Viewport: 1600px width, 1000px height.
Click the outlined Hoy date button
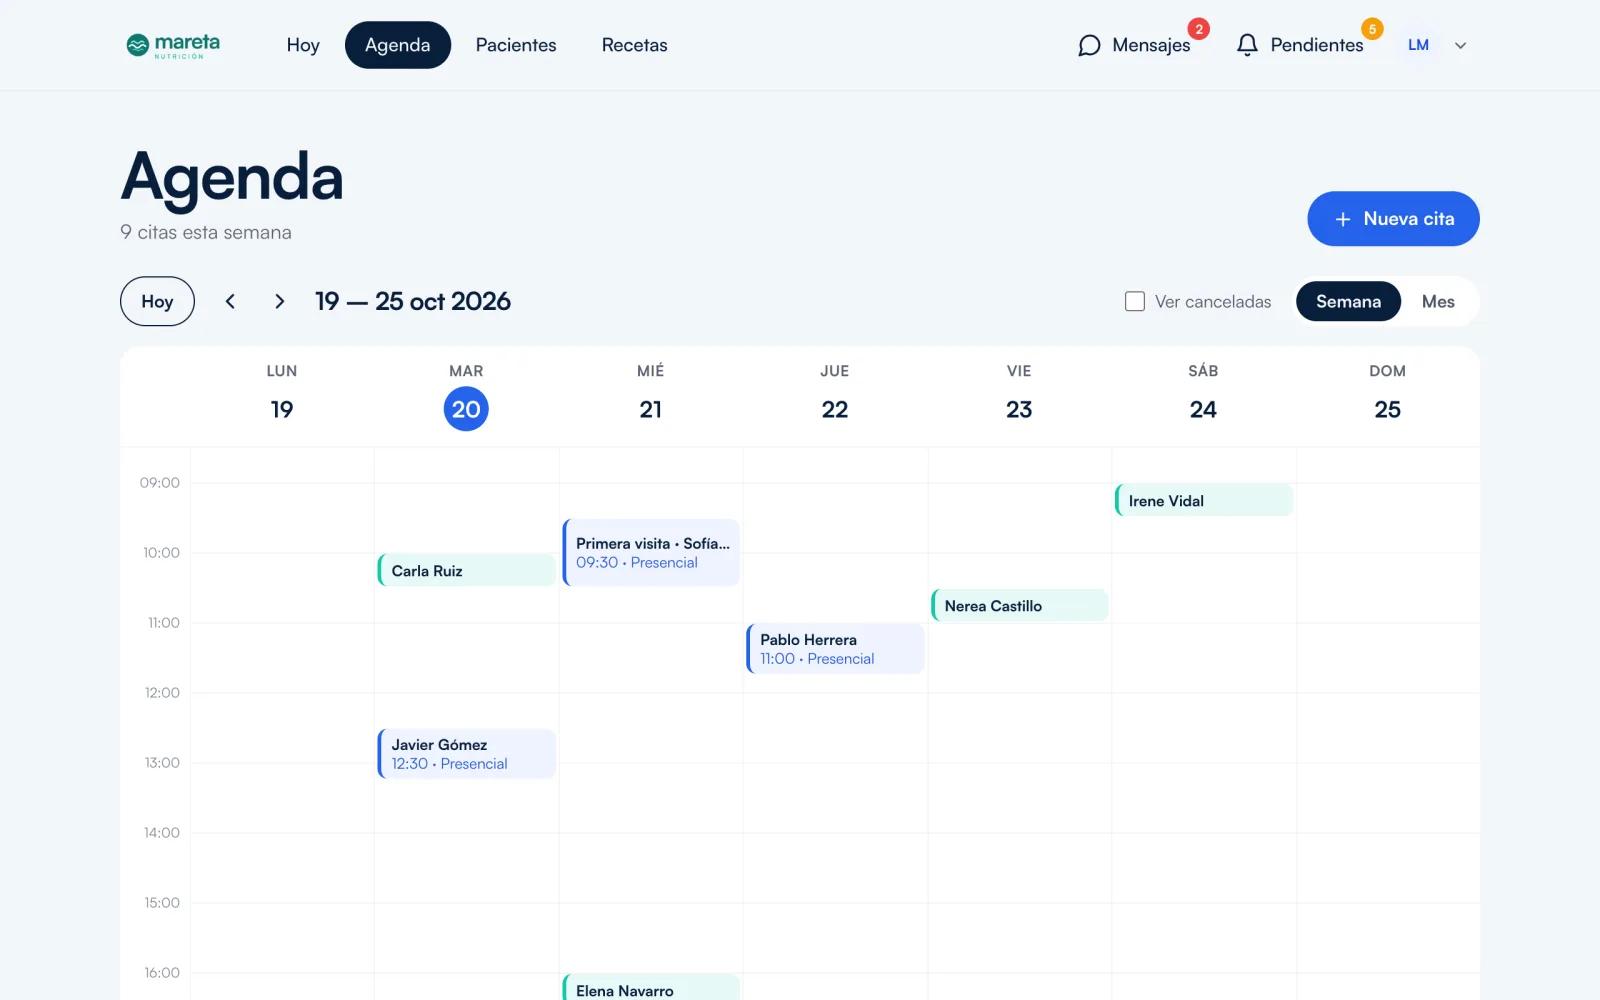[x=157, y=301]
